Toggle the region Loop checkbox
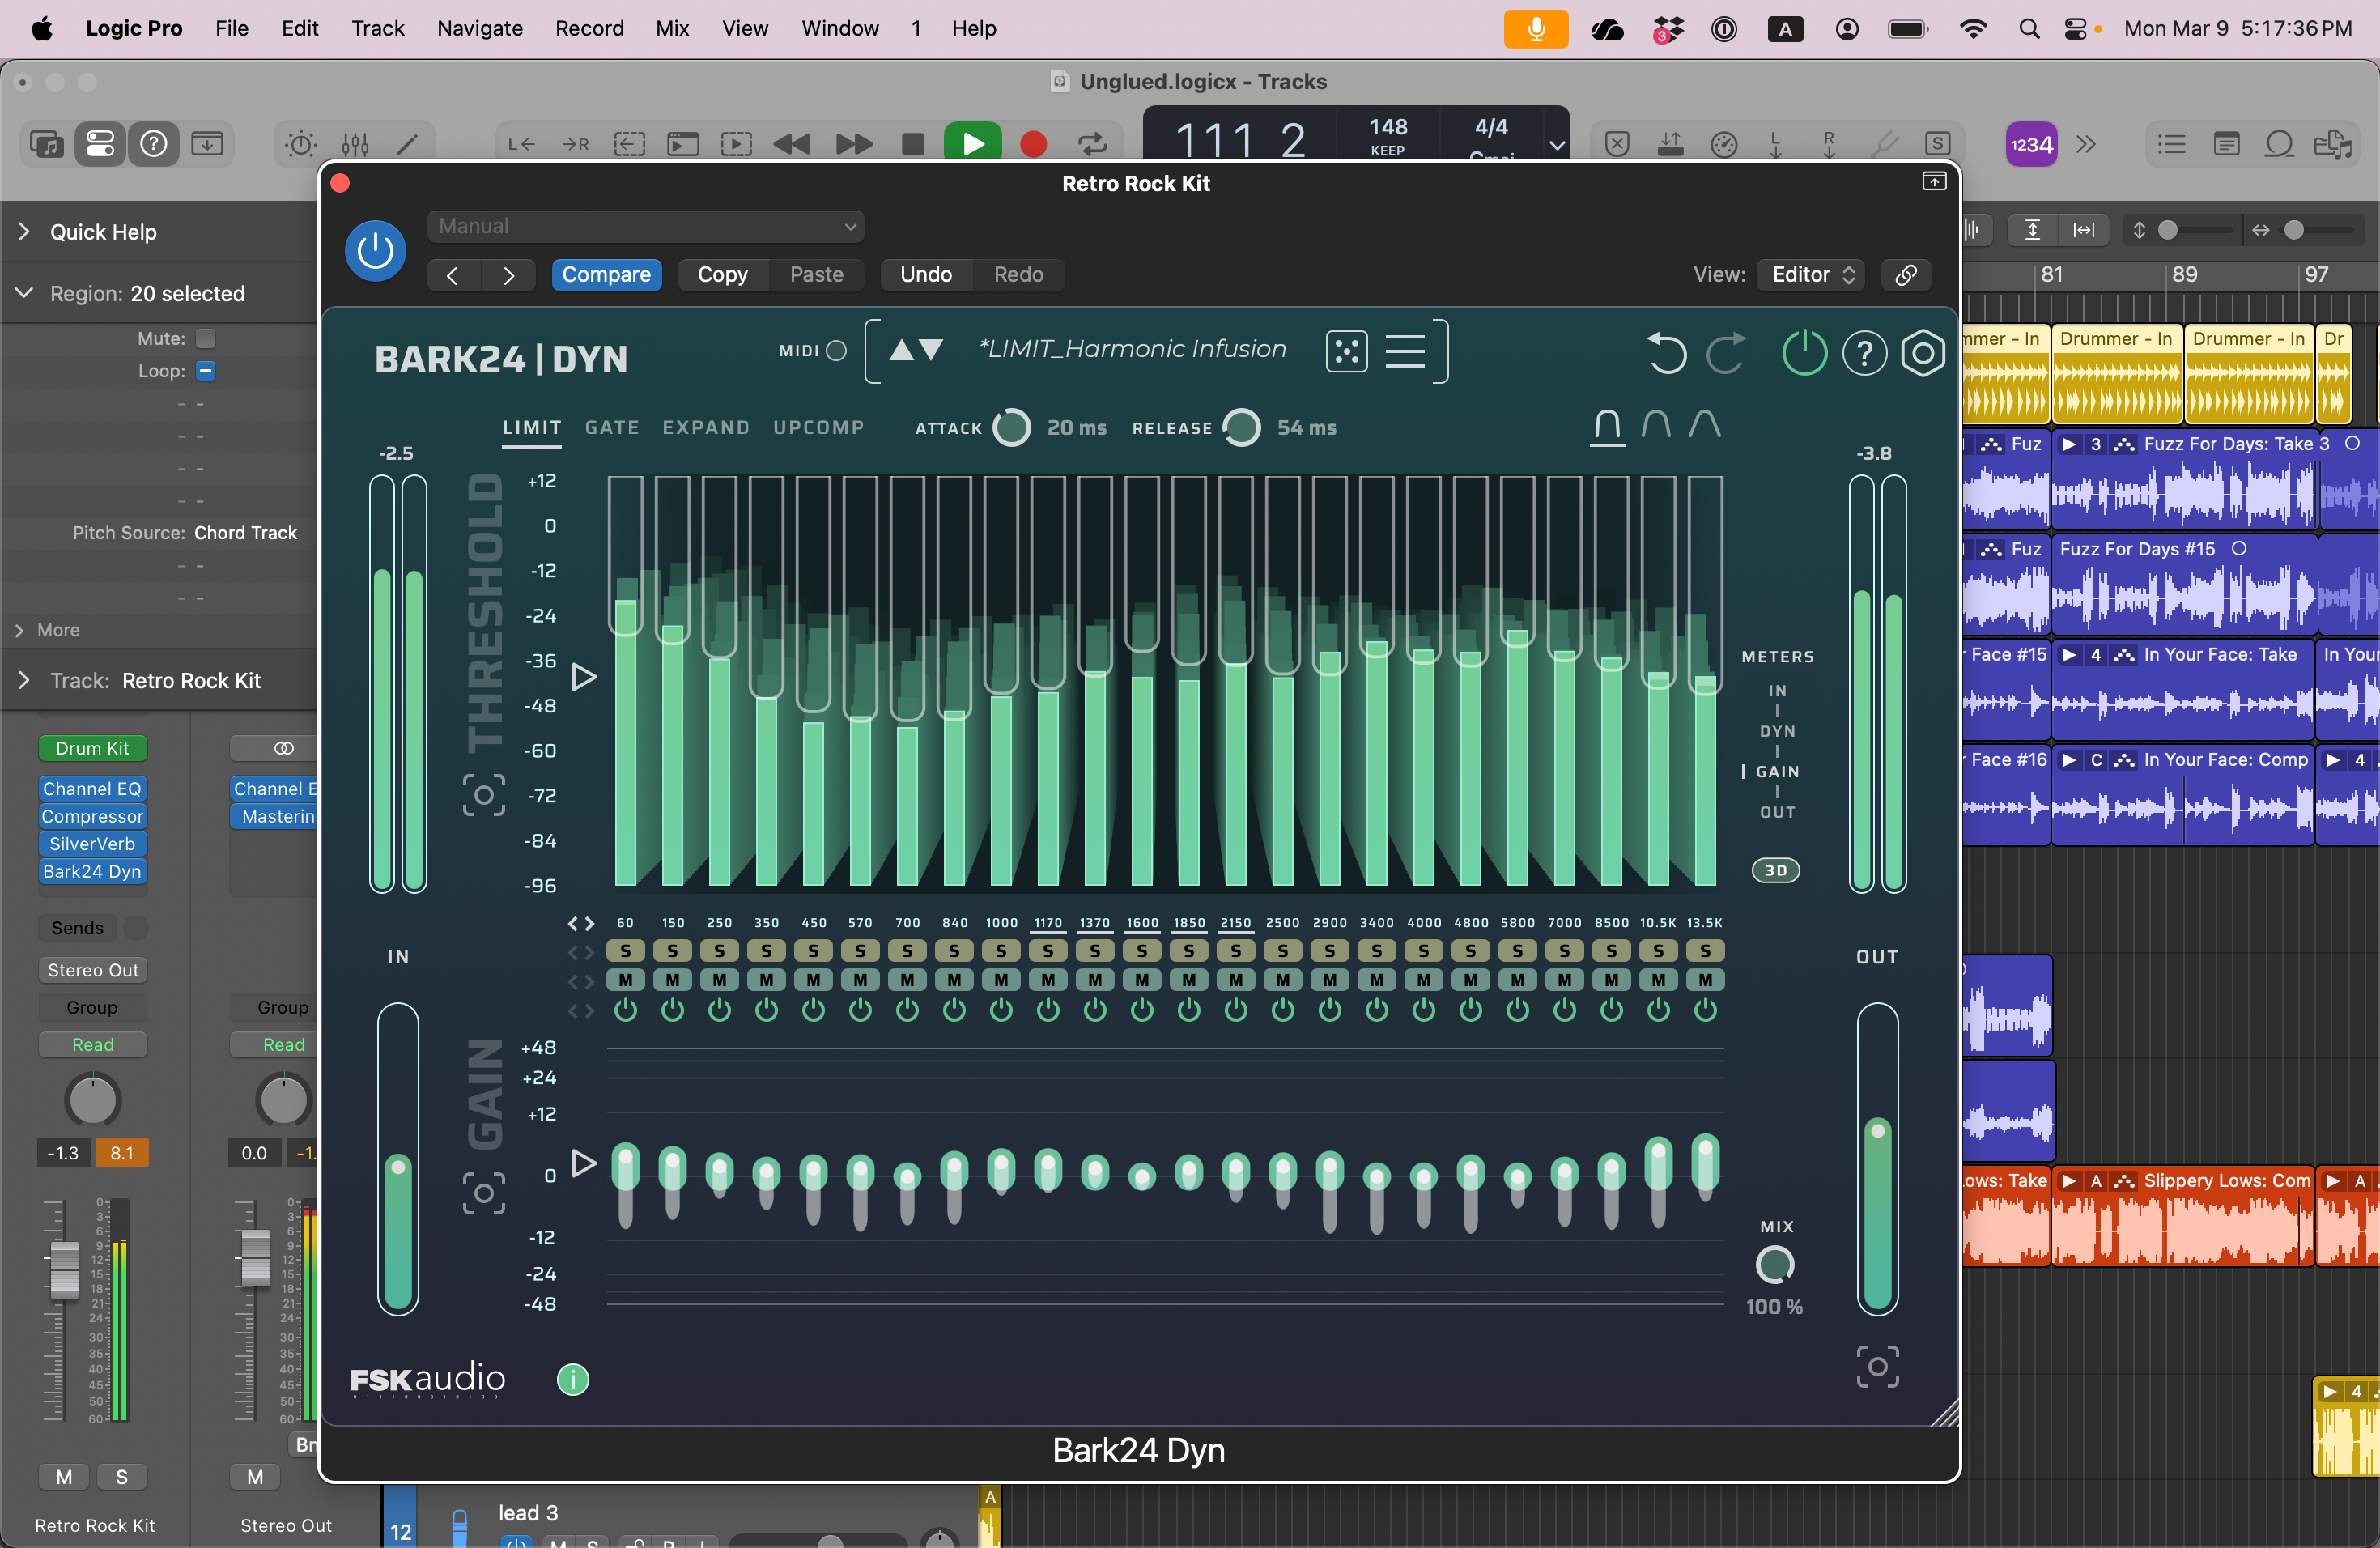This screenshot has width=2380, height=1548. 206,371
